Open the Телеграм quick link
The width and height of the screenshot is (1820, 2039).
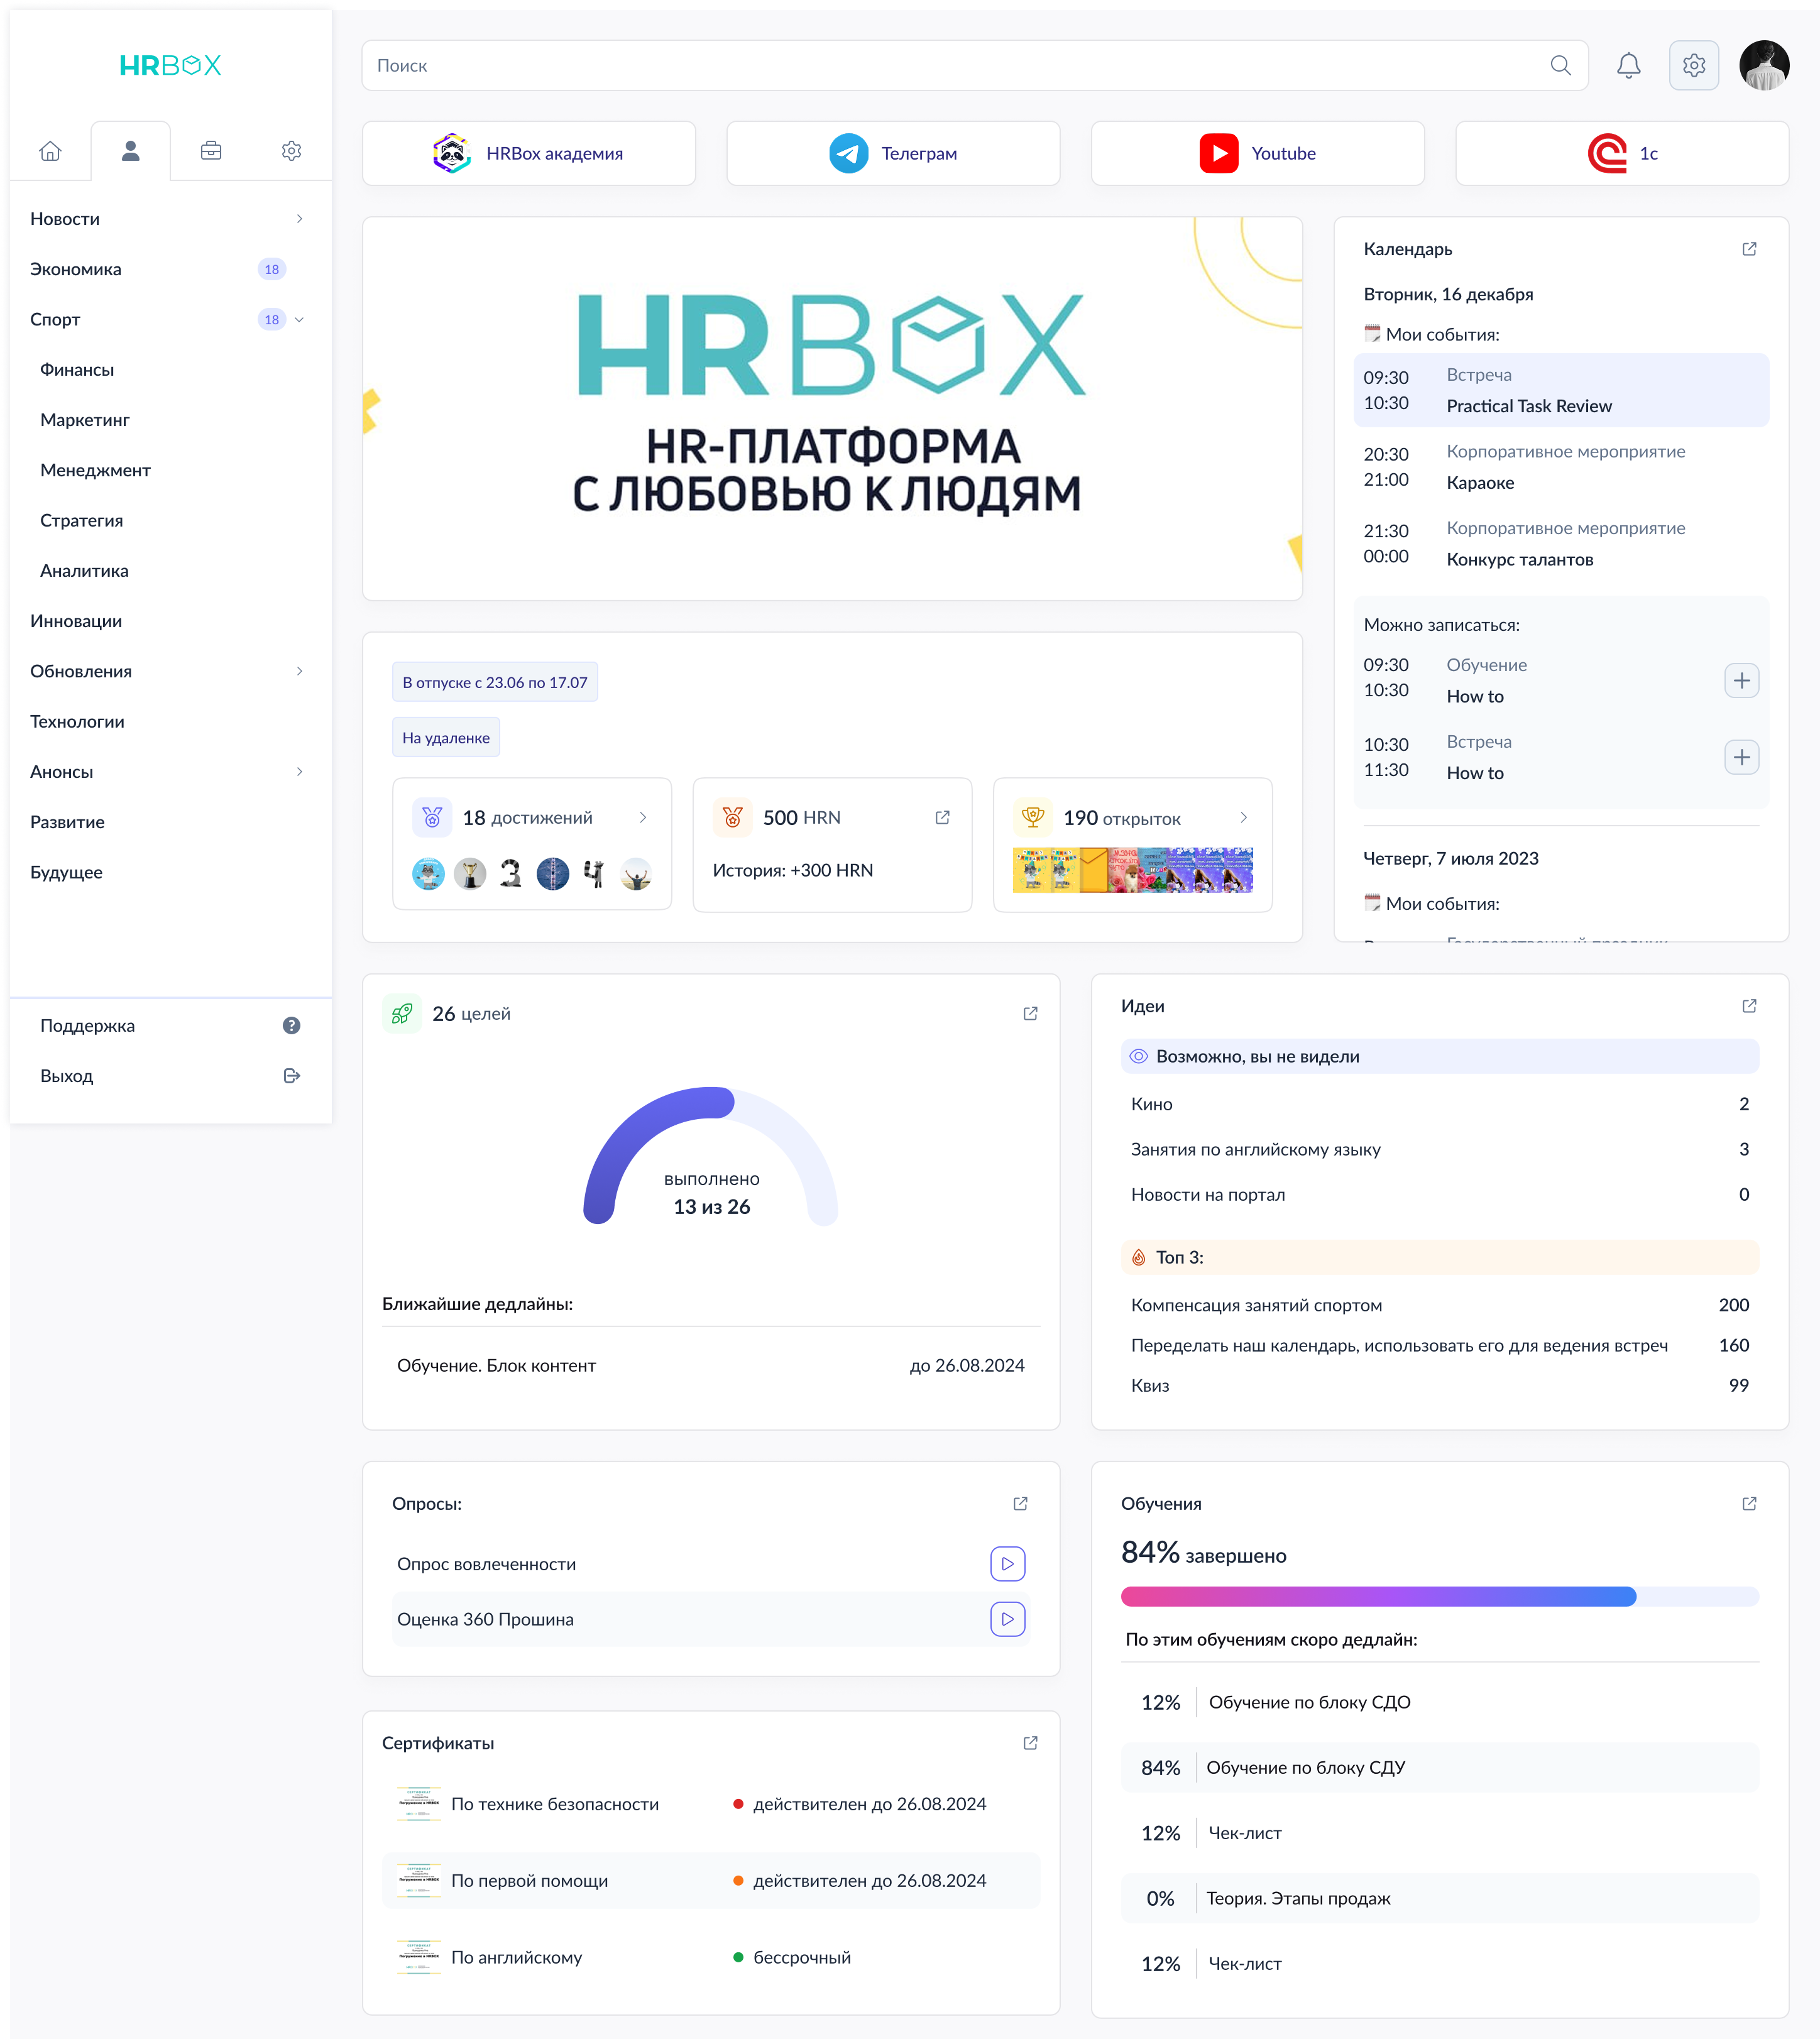(893, 153)
